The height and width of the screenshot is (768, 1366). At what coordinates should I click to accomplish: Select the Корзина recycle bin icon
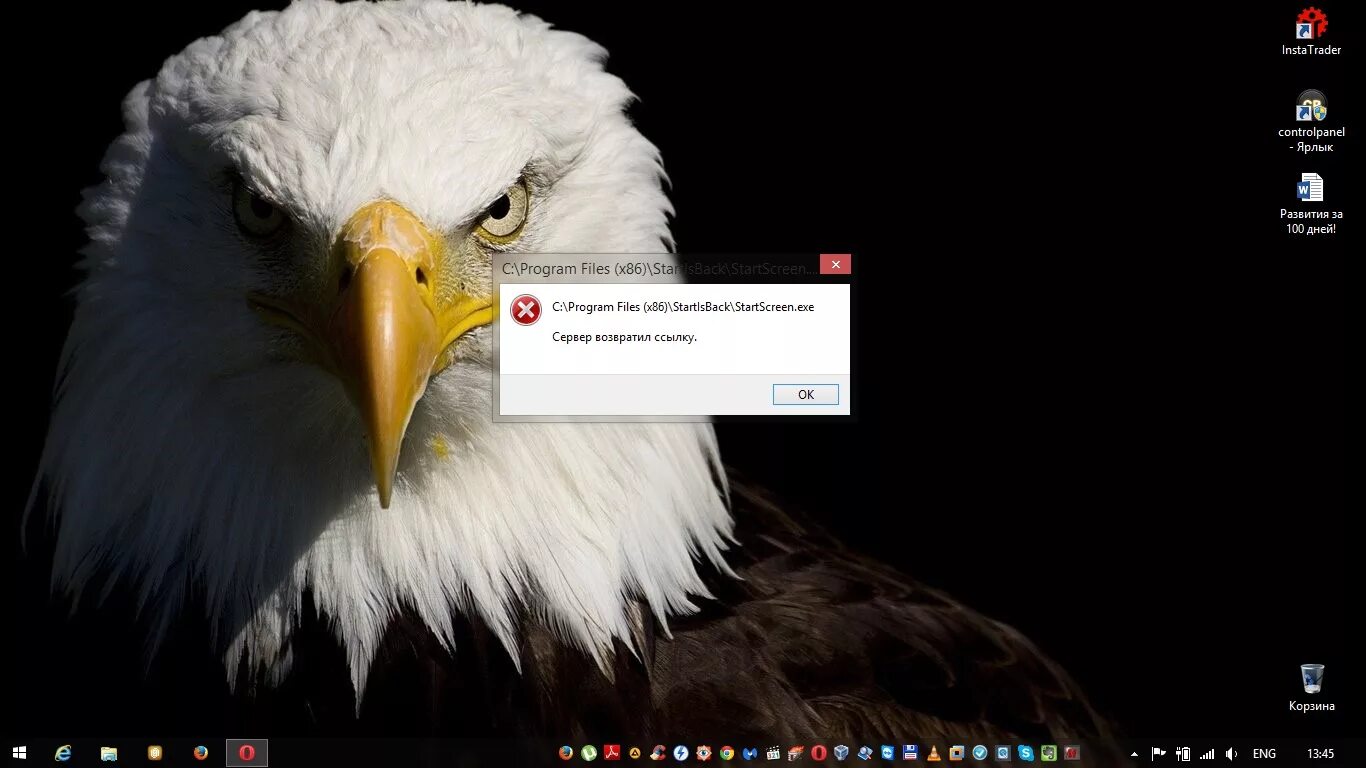click(1311, 688)
